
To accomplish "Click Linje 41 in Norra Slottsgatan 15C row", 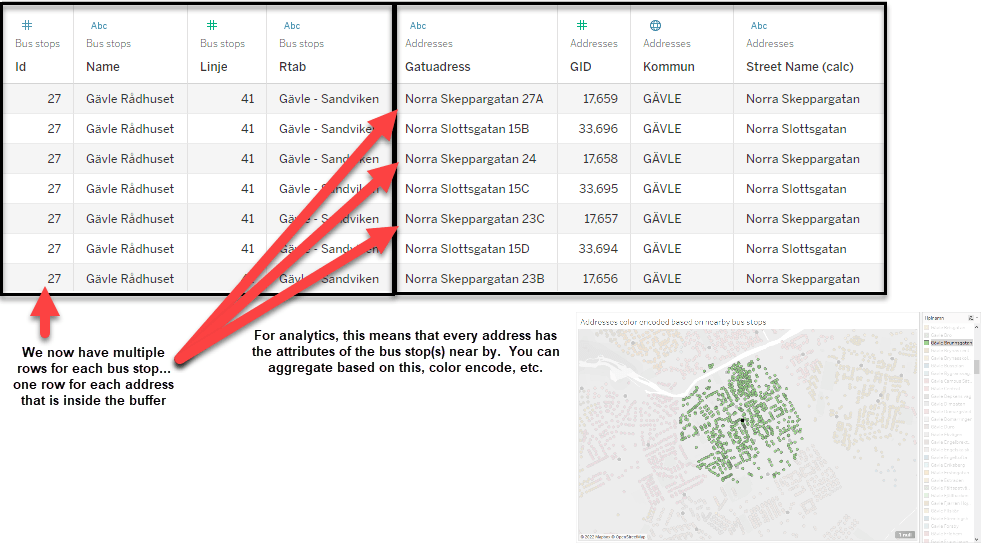I will (x=248, y=189).
